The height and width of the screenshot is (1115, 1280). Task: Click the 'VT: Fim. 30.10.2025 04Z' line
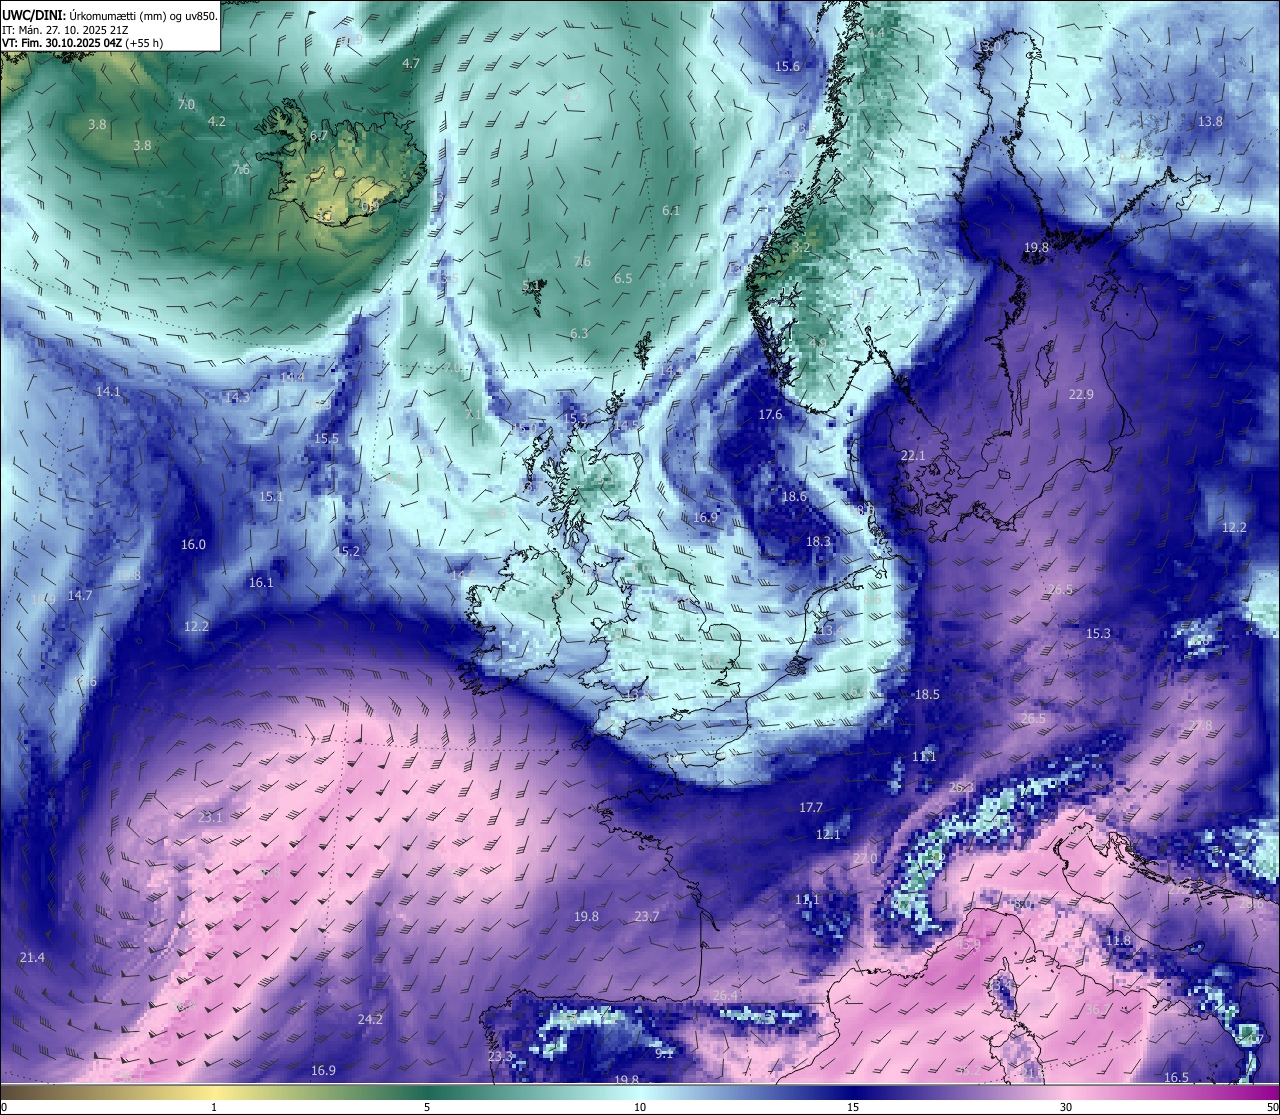(82, 43)
